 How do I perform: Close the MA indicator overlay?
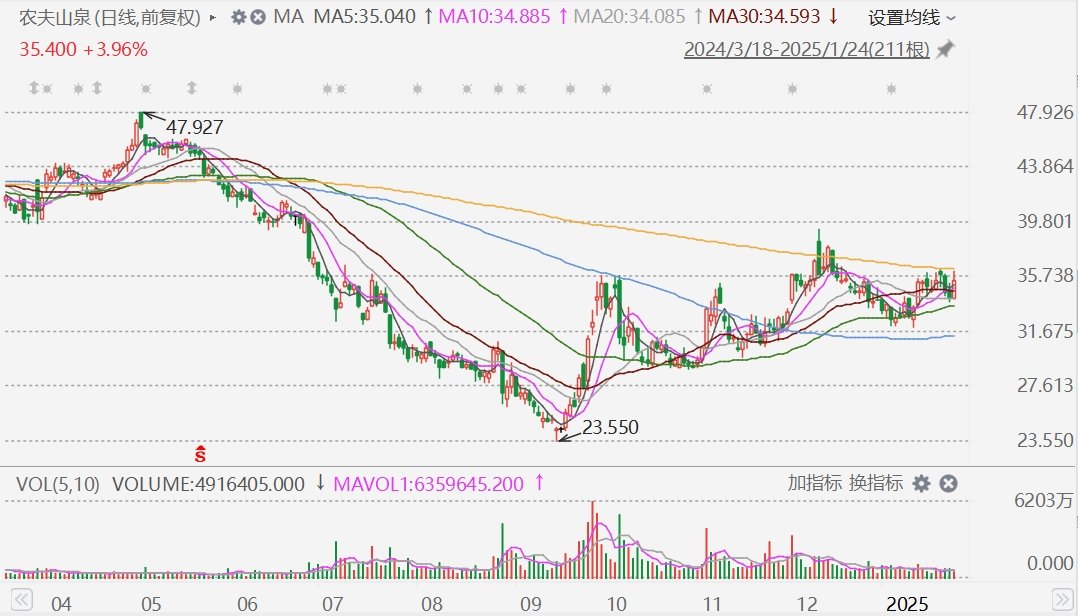(x=259, y=17)
